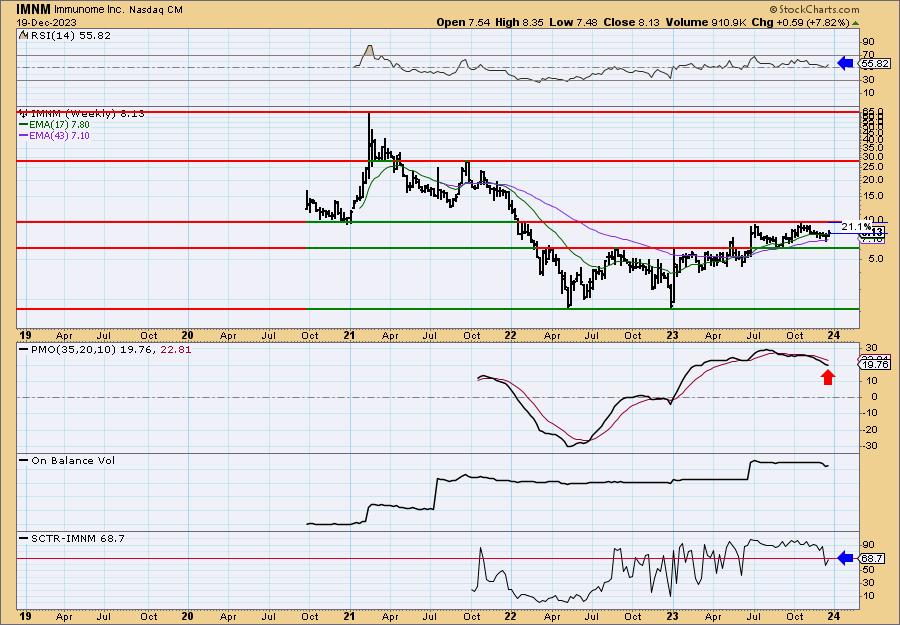This screenshot has width=900, height=625.
Task: Click the IMNM (Weekly) price legend label
Action: (86, 114)
